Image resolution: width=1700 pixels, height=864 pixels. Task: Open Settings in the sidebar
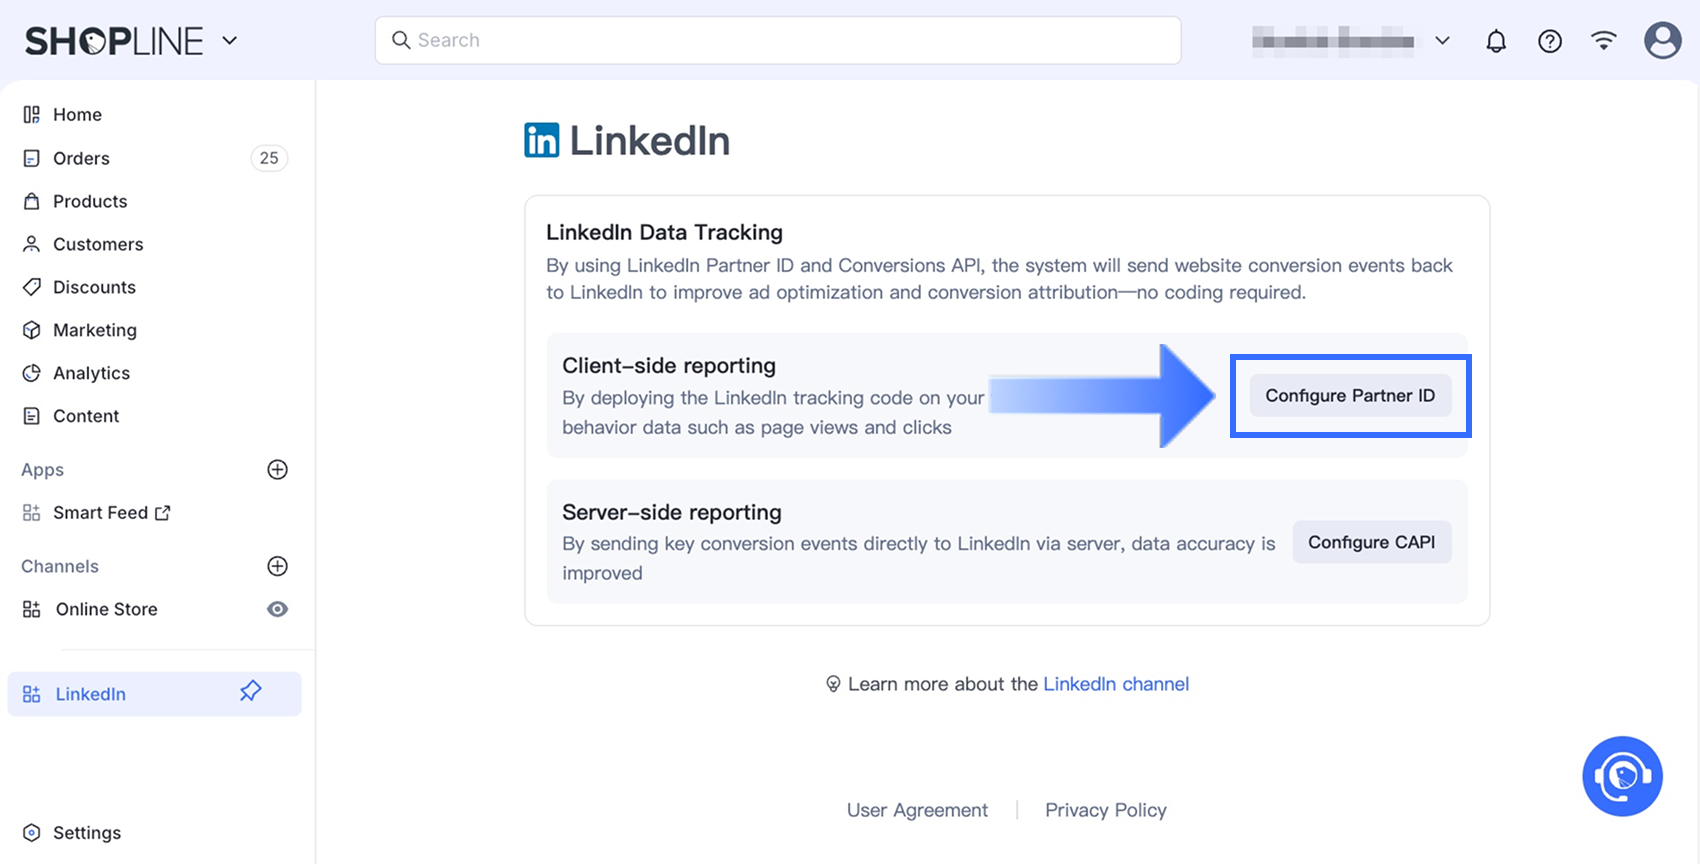86,833
